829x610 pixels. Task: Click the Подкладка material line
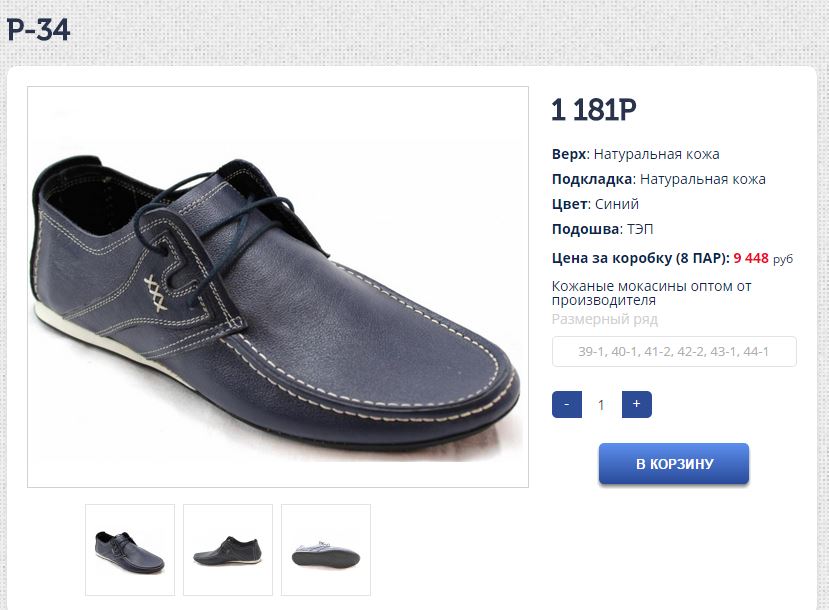[659, 179]
